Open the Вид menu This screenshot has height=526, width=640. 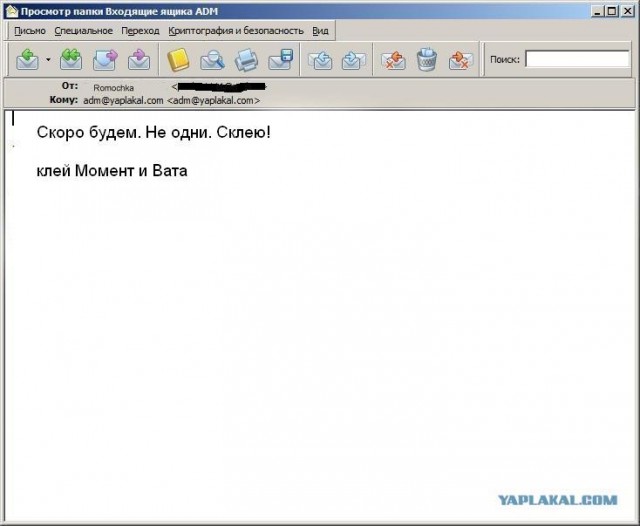(320, 31)
